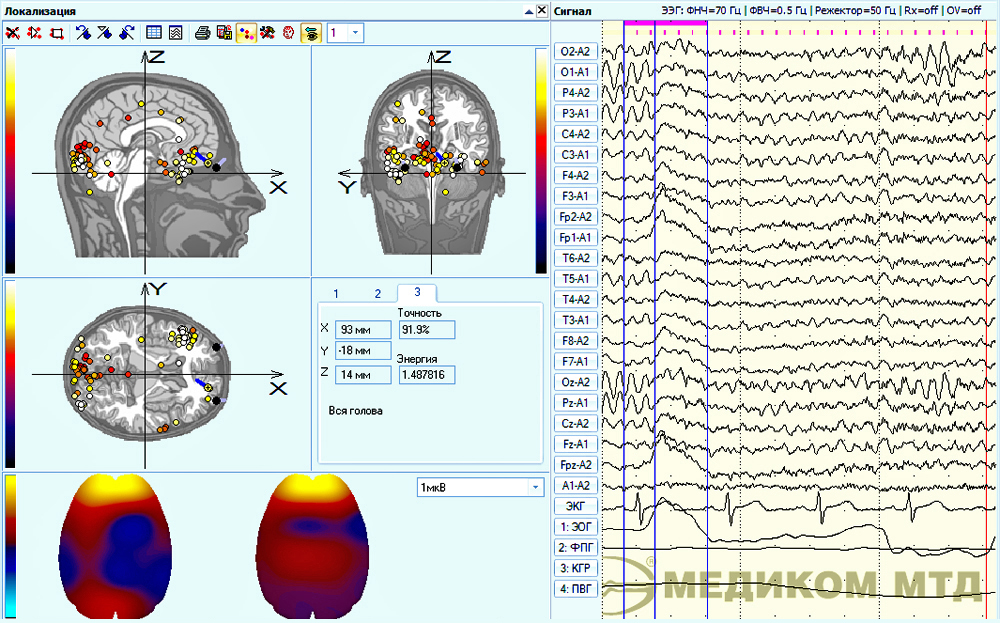The image size is (1000, 623).
Task: Click the F7-A1 channel button
Action: 576,362
